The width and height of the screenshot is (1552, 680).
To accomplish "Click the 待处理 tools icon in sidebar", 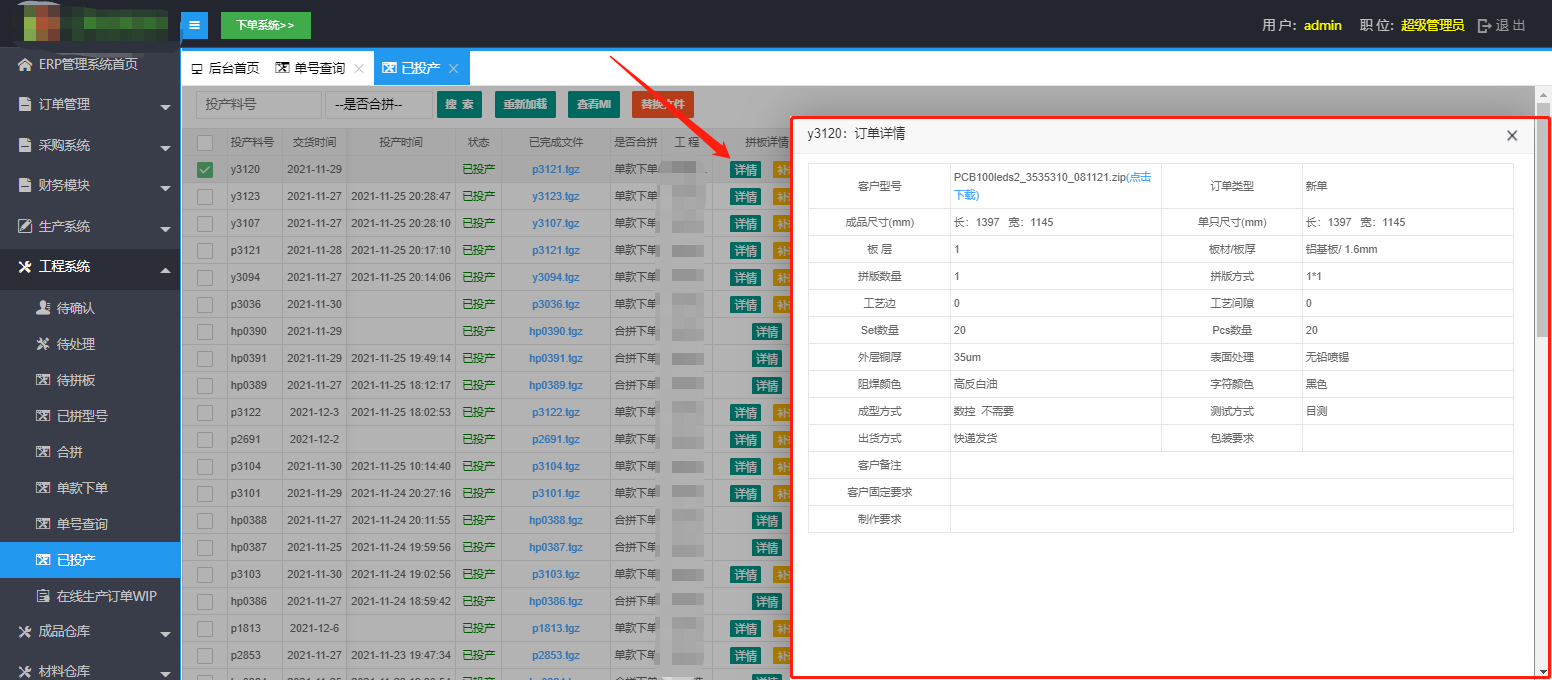I will [43, 344].
